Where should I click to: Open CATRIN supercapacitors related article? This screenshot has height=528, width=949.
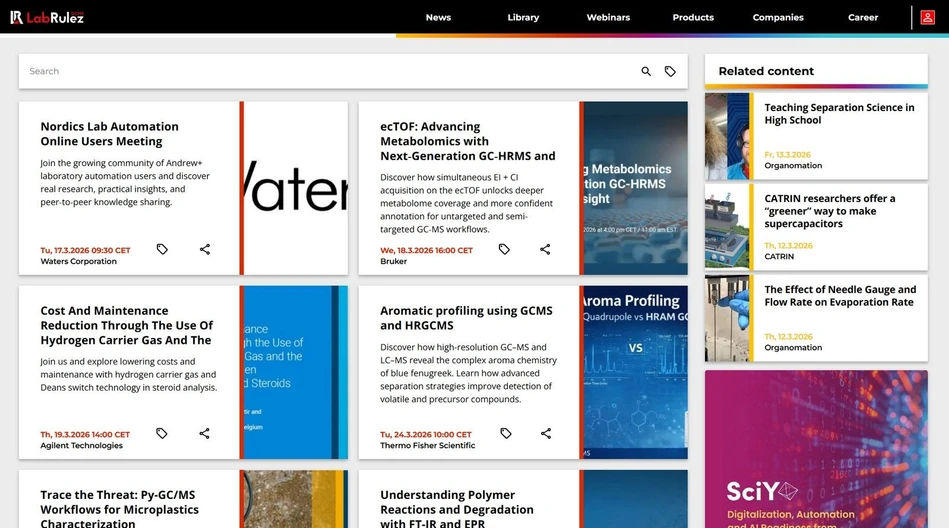pos(829,211)
